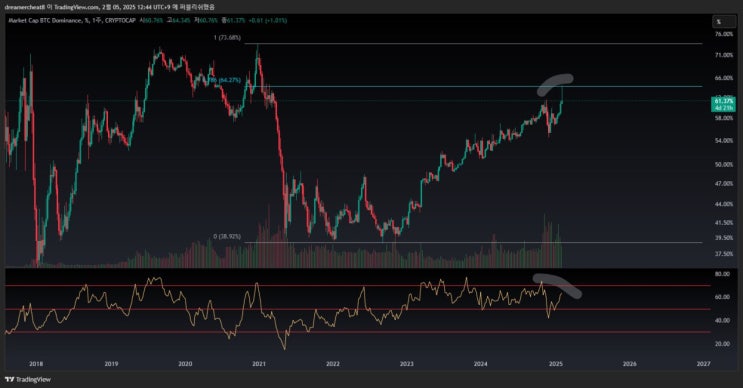Screen dimensions: 743x388
Task: Click the 60.00 RSI axis label
Action: [x=722, y=298]
